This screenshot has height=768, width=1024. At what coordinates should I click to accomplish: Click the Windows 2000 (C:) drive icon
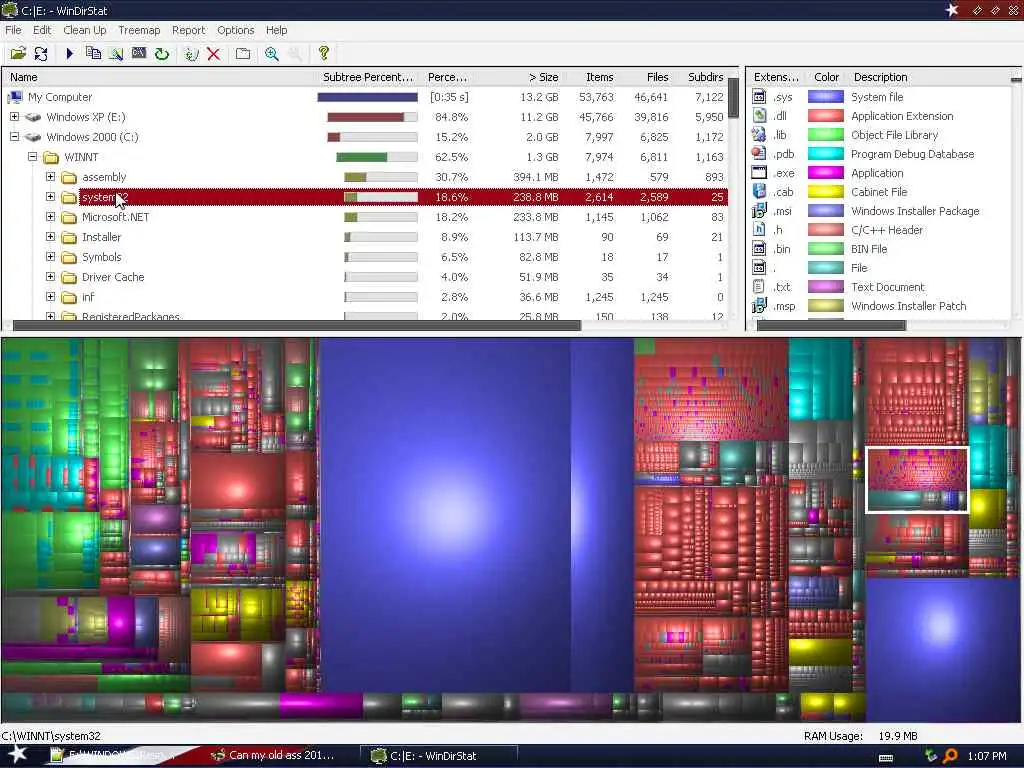pyautogui.click(x=33, y=137)
